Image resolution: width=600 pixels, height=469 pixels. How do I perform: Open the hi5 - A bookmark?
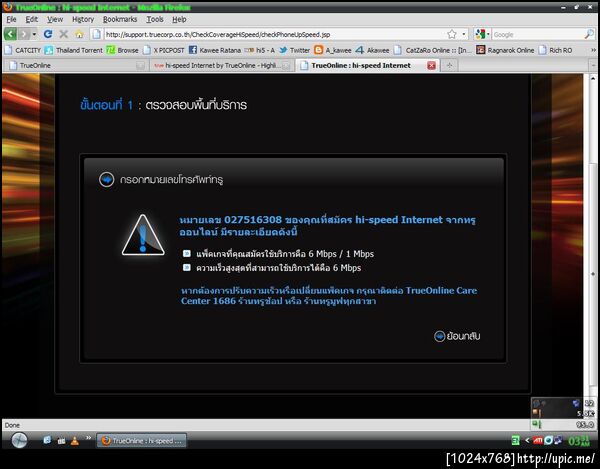260,50
